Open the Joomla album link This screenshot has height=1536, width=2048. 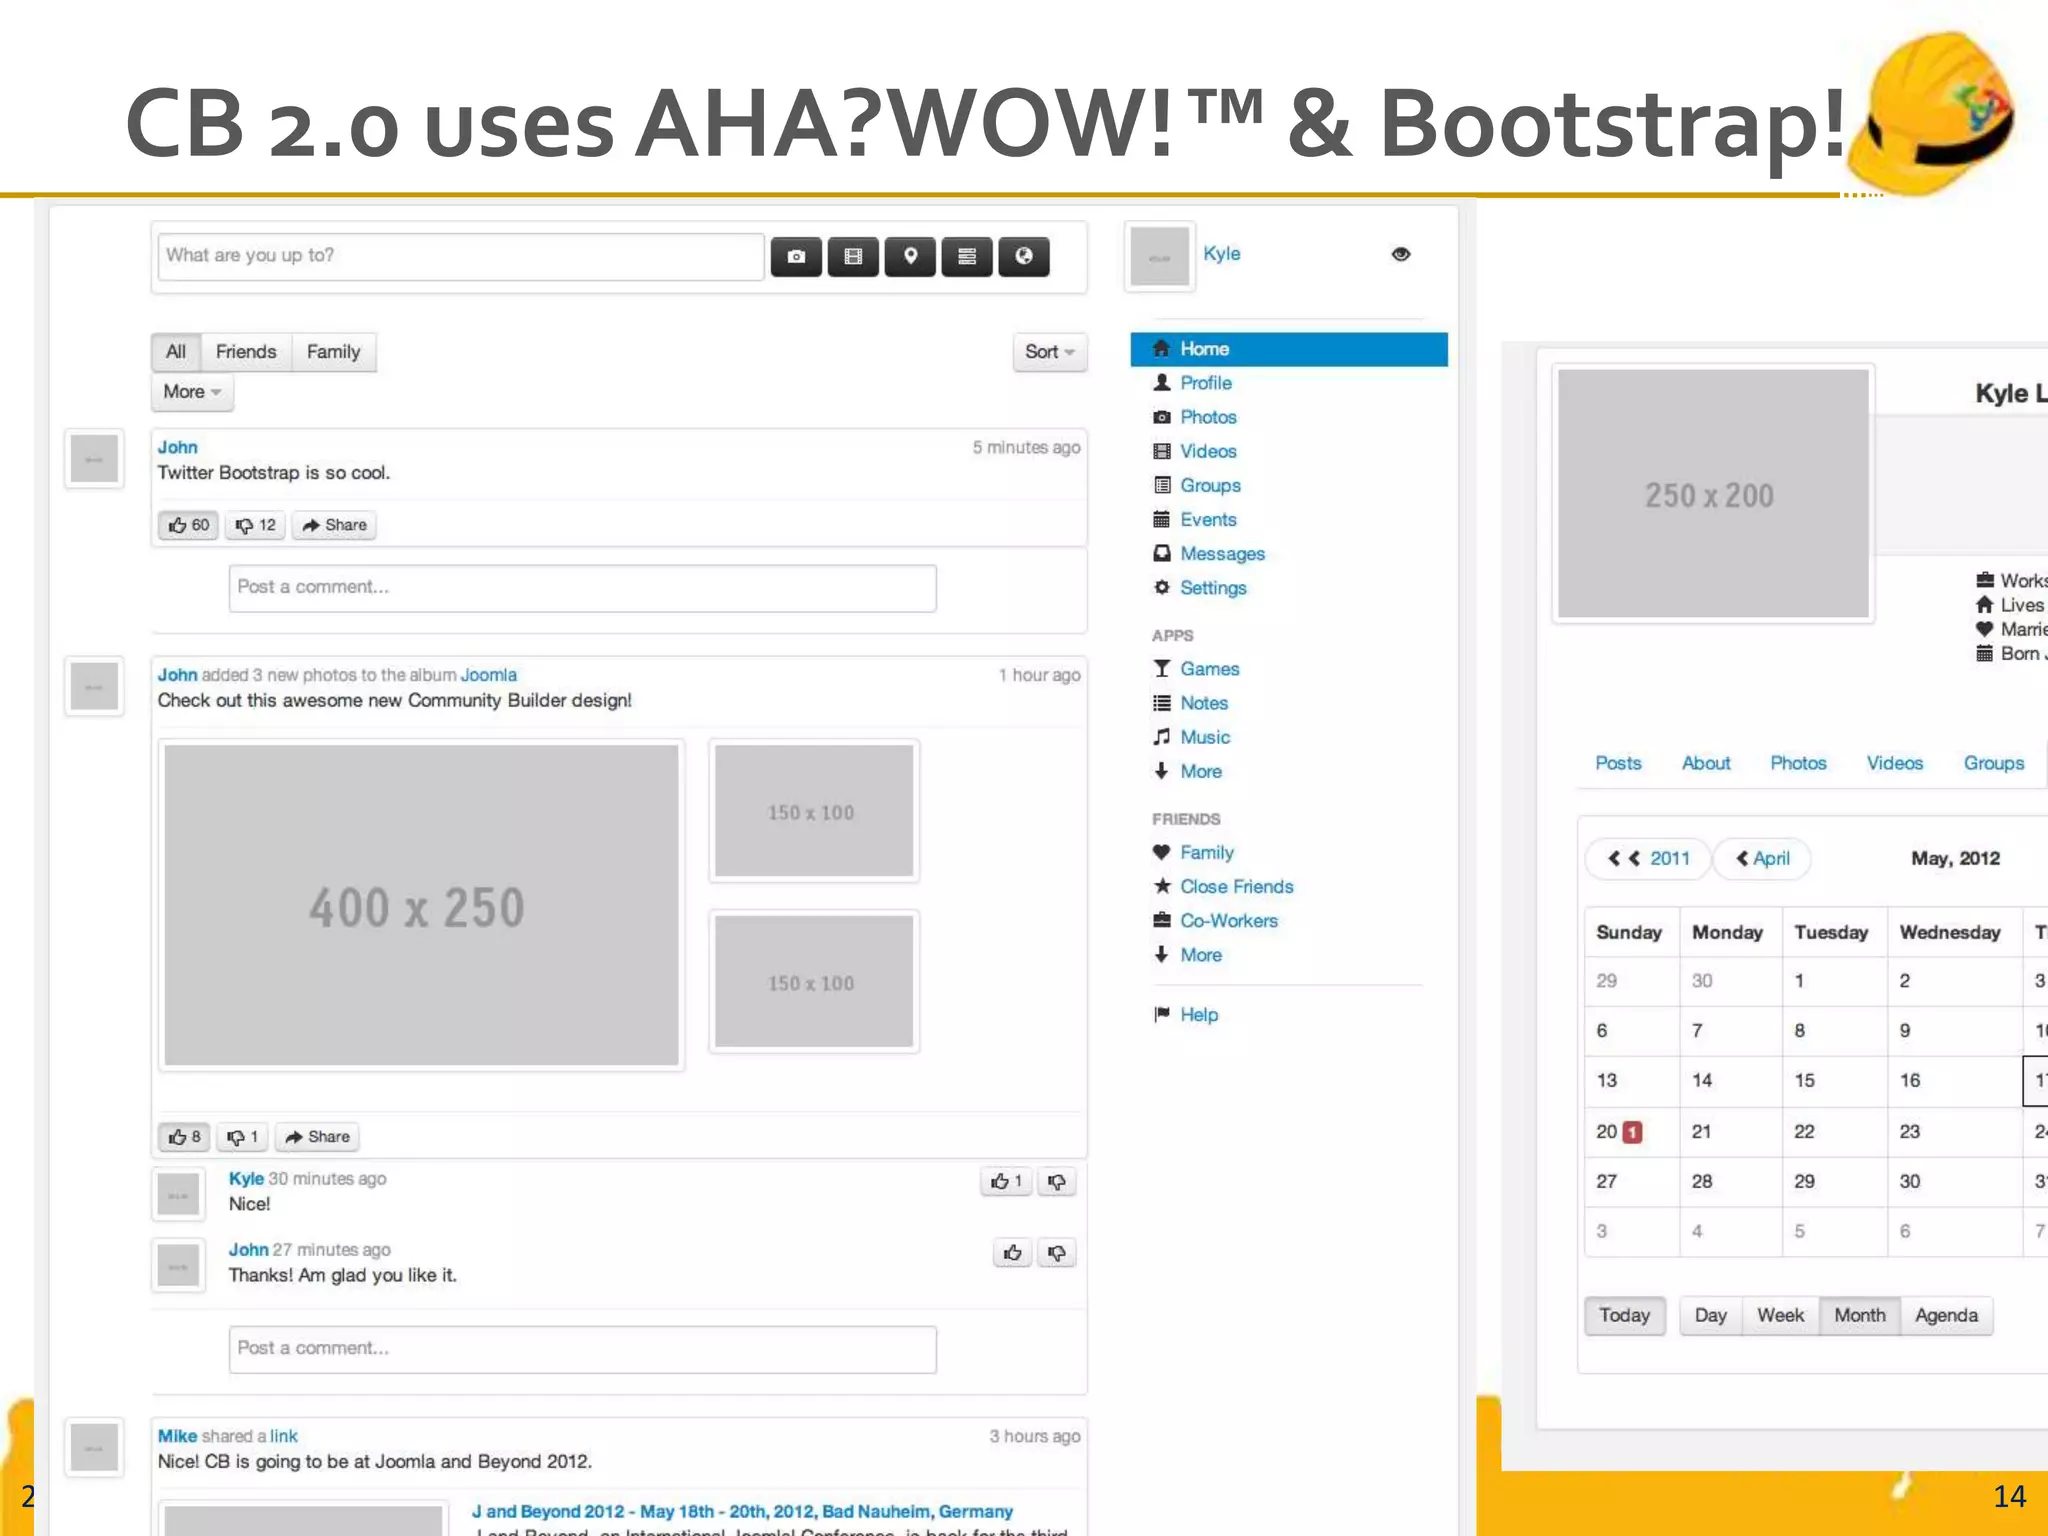tap(488, 675)
